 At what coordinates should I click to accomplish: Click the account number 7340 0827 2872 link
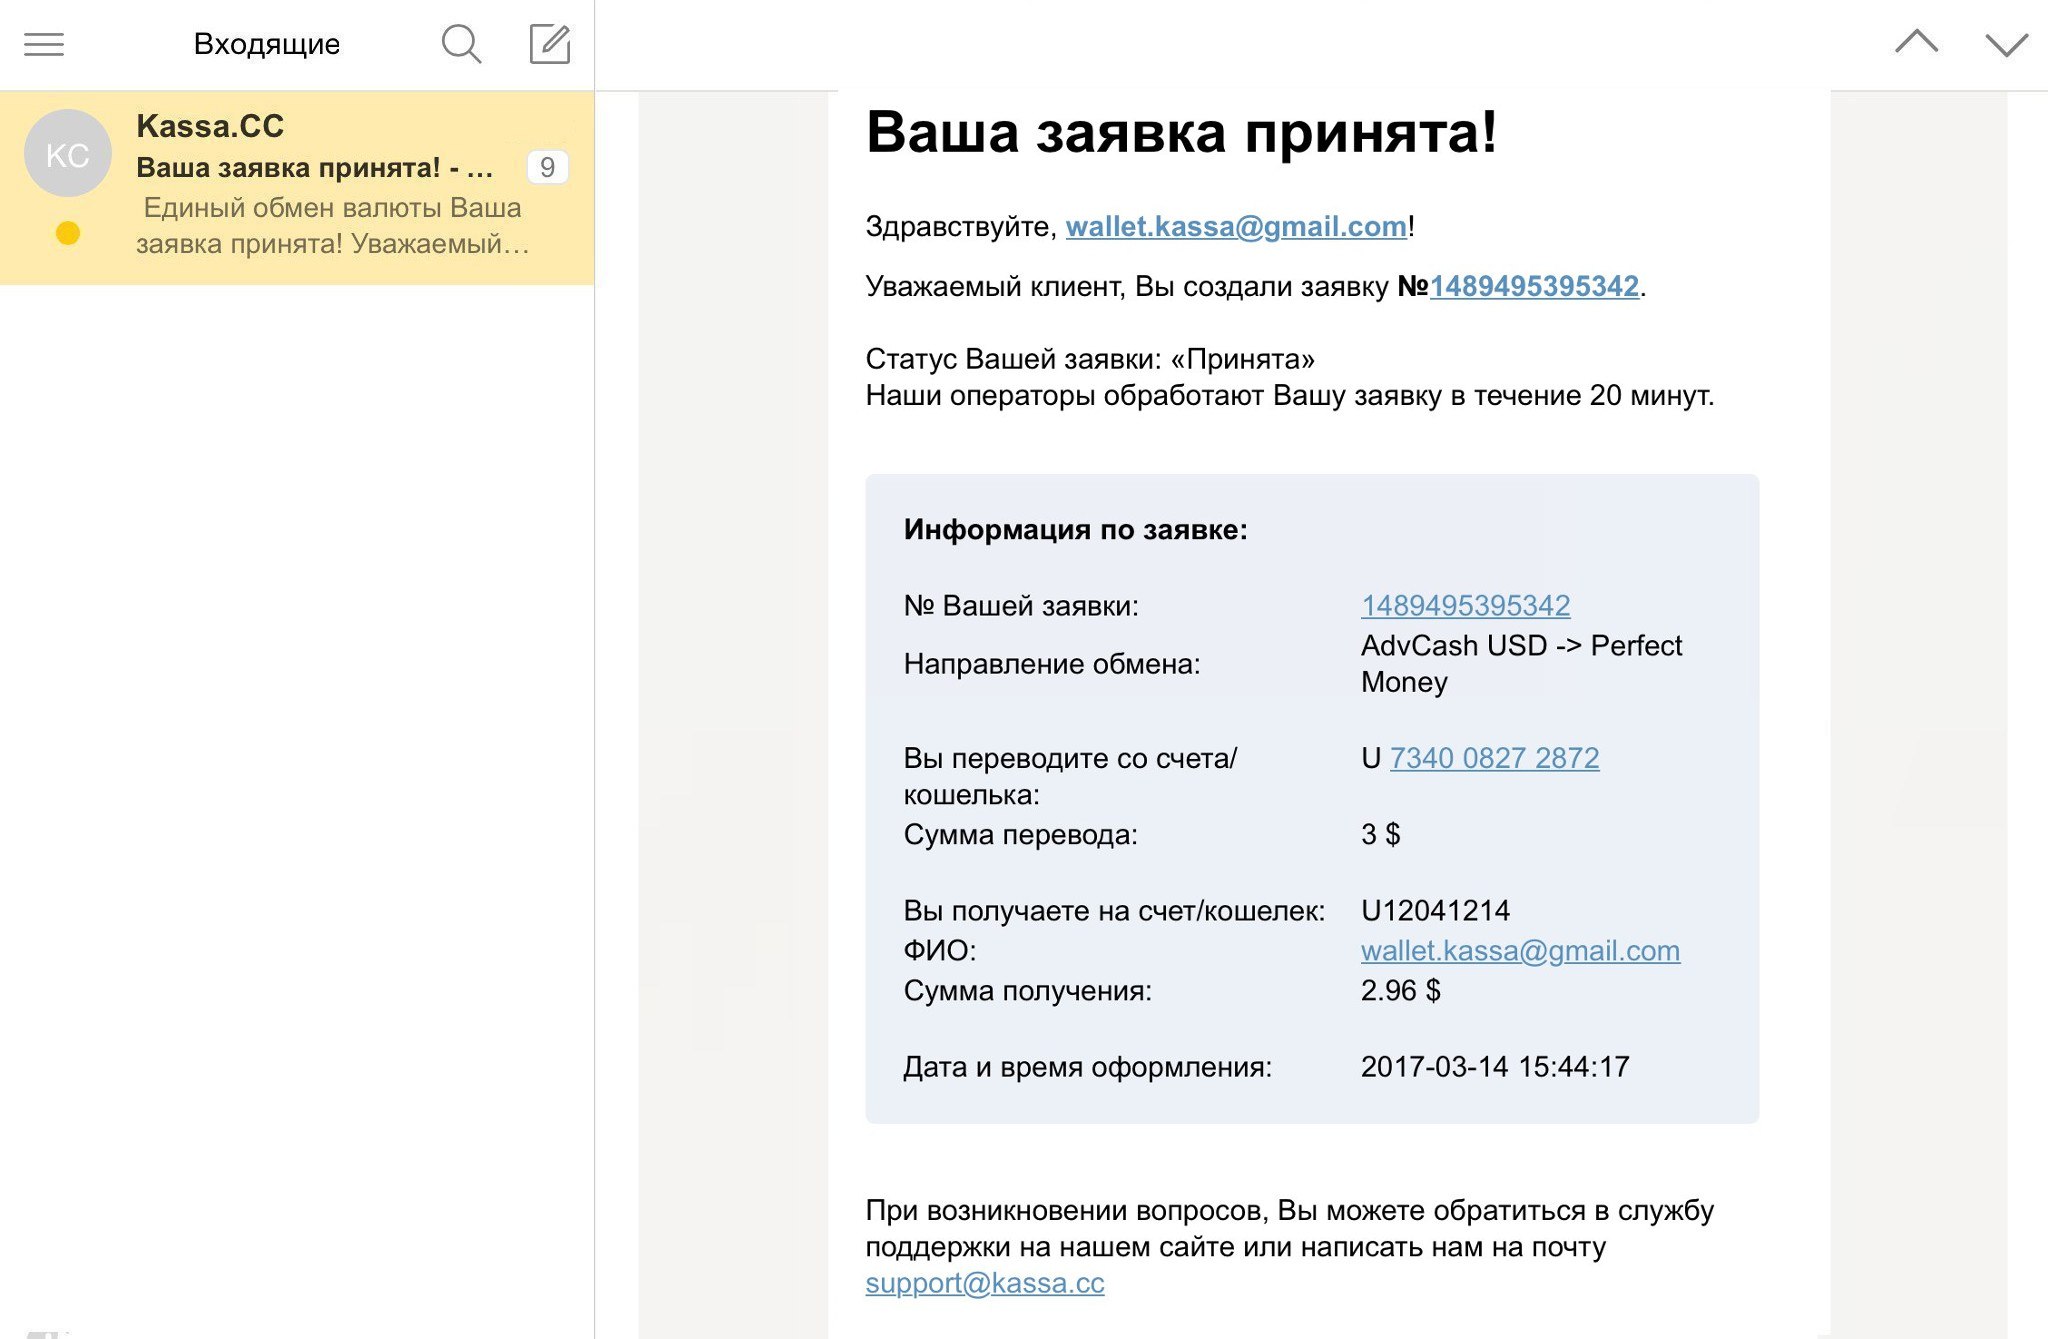click(1494, 758)
